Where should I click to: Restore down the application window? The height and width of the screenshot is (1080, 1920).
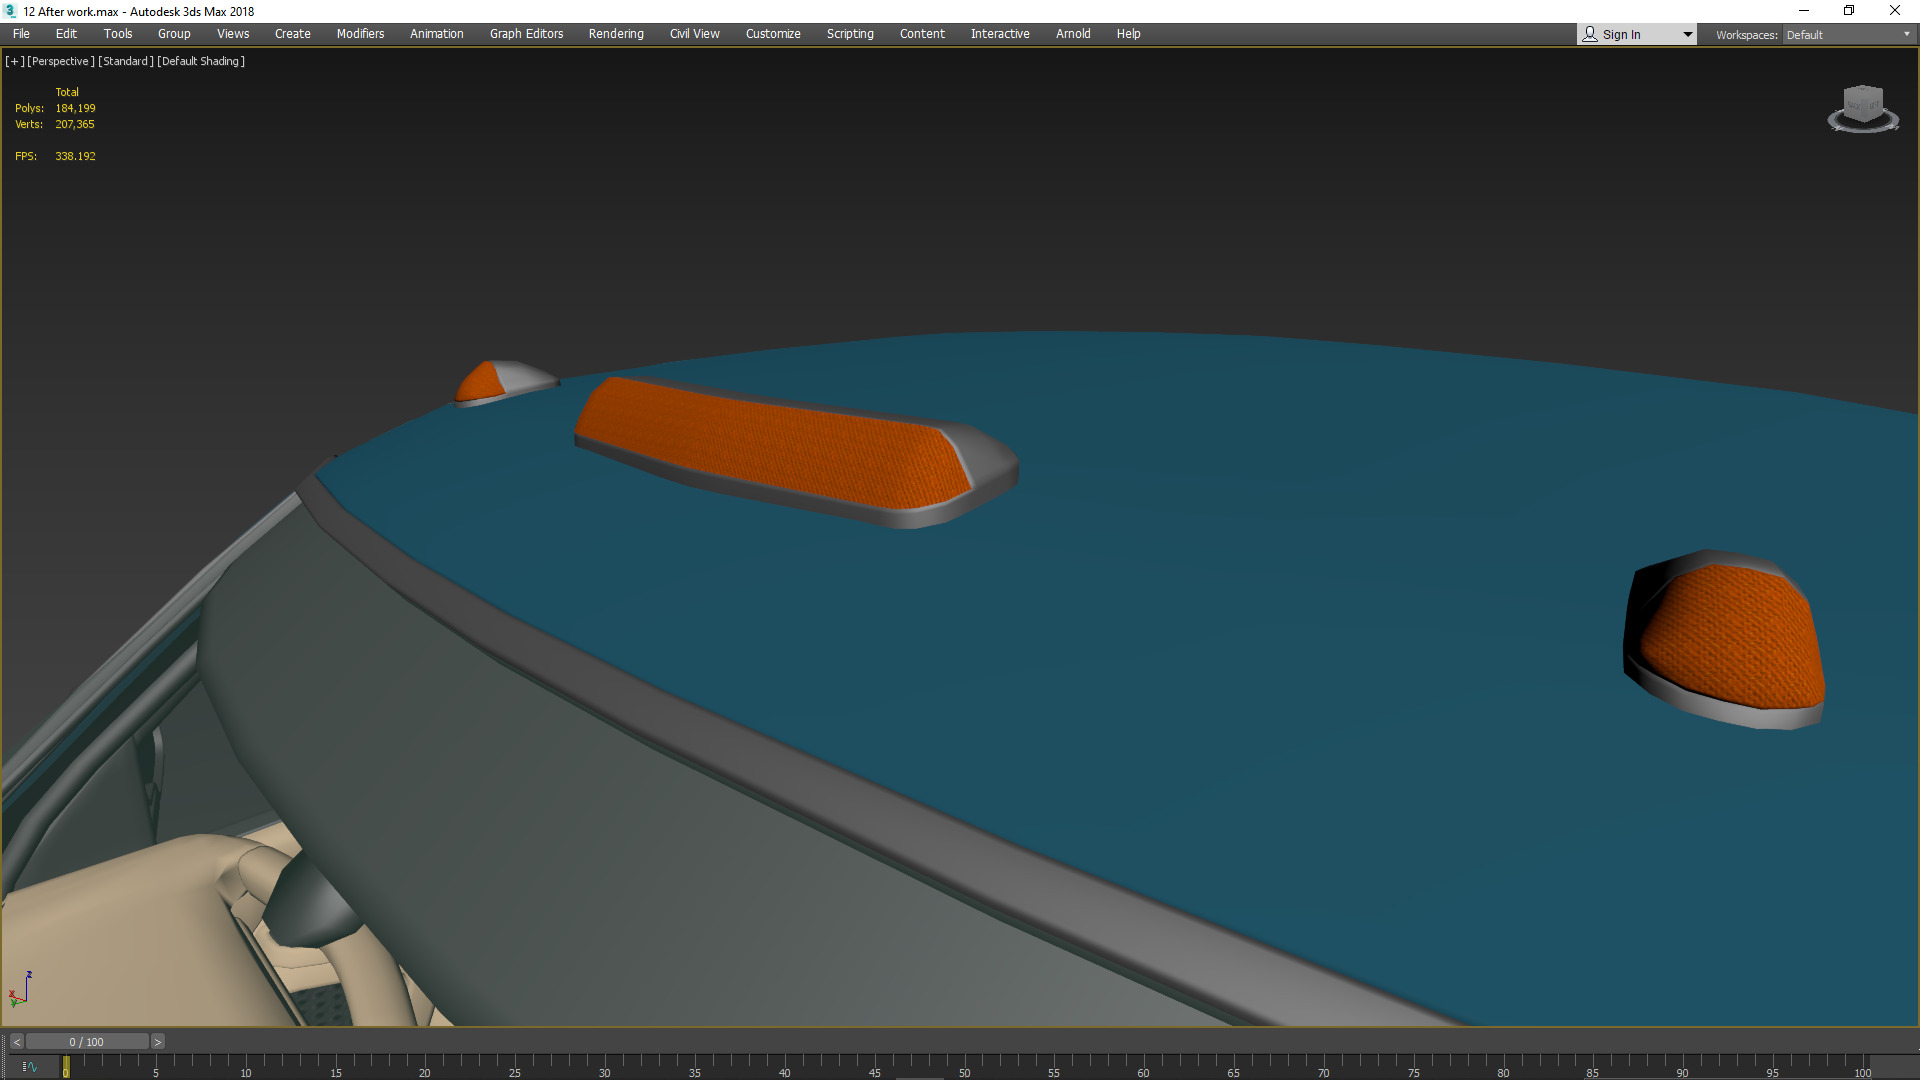click(x=1849, y=11)
